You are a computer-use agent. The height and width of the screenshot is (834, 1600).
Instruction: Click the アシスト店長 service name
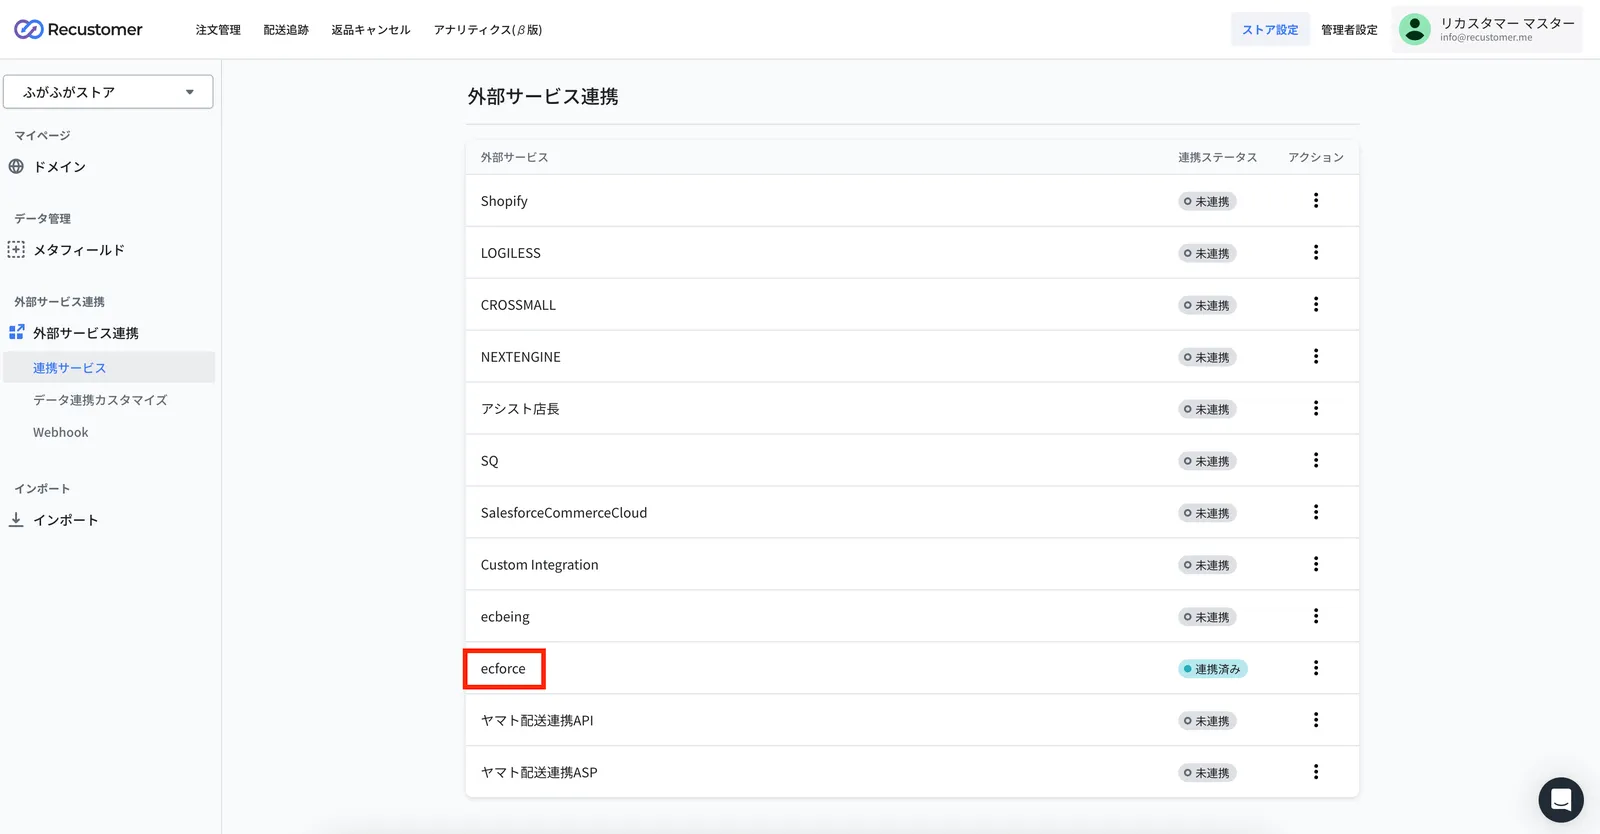[520, 409]
